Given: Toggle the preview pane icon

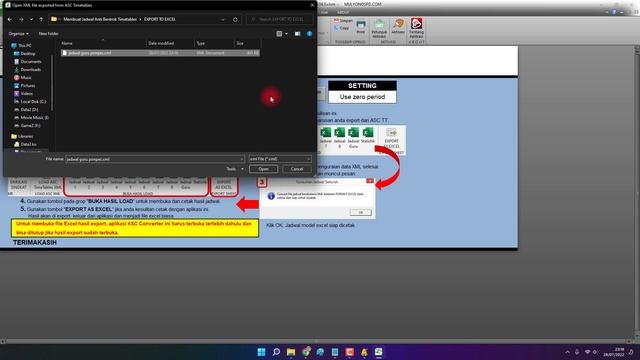Looking at the screenshot, I should coord(298,33).
